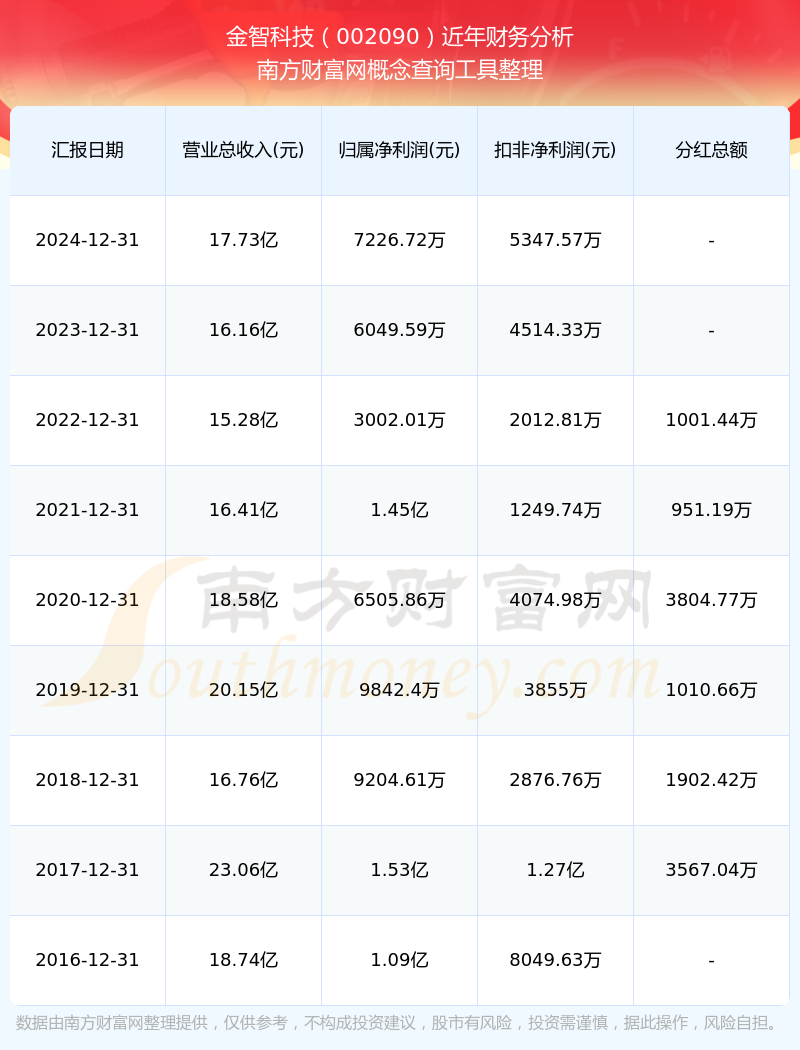Screen dimensions: 800x1050
Task: Select the 3855万 cell
Action: pos(556,690)
